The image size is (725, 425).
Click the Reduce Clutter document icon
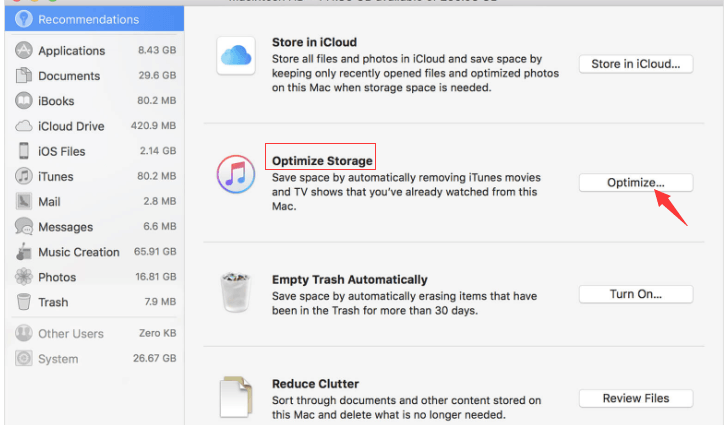(236, 397)
